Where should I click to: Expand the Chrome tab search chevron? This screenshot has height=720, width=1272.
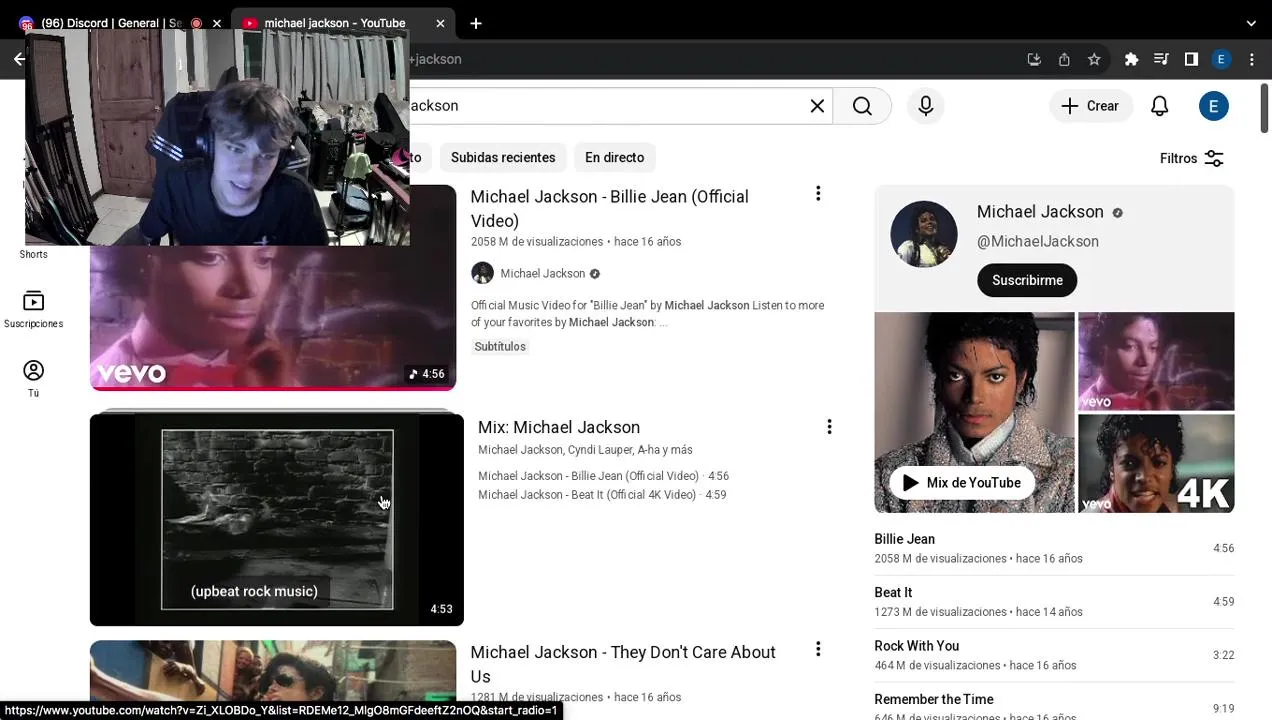pyautogui.click(x=1251, y=23)
